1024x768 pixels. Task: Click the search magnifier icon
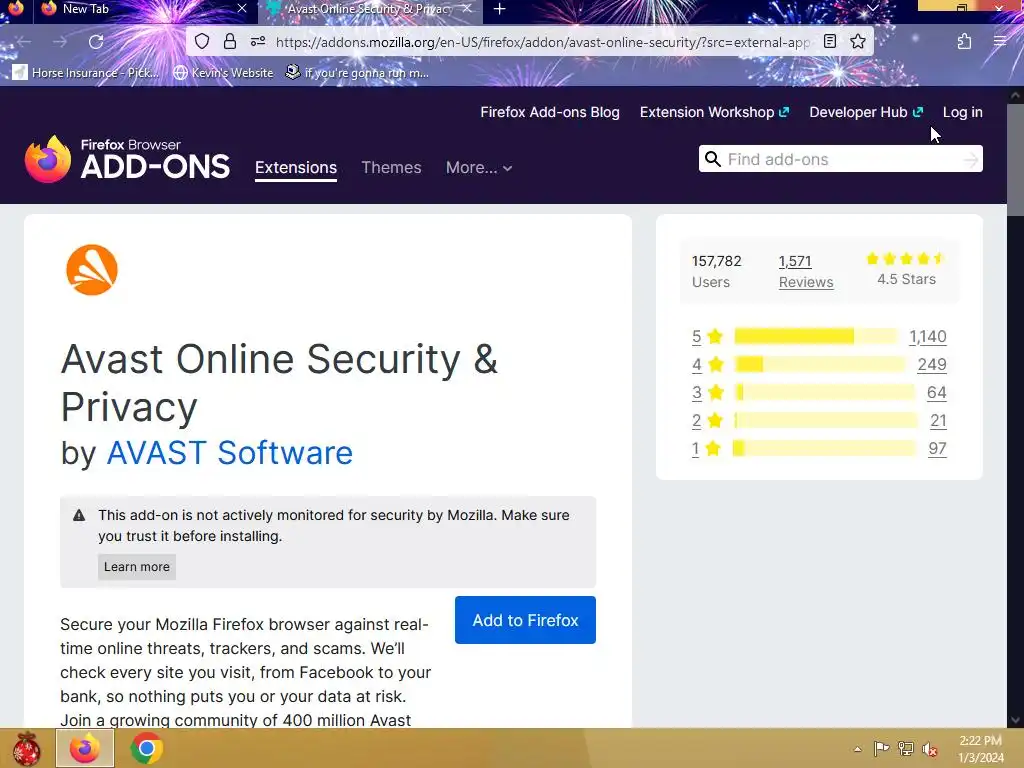pyautogui.click(x=712, y=159)
